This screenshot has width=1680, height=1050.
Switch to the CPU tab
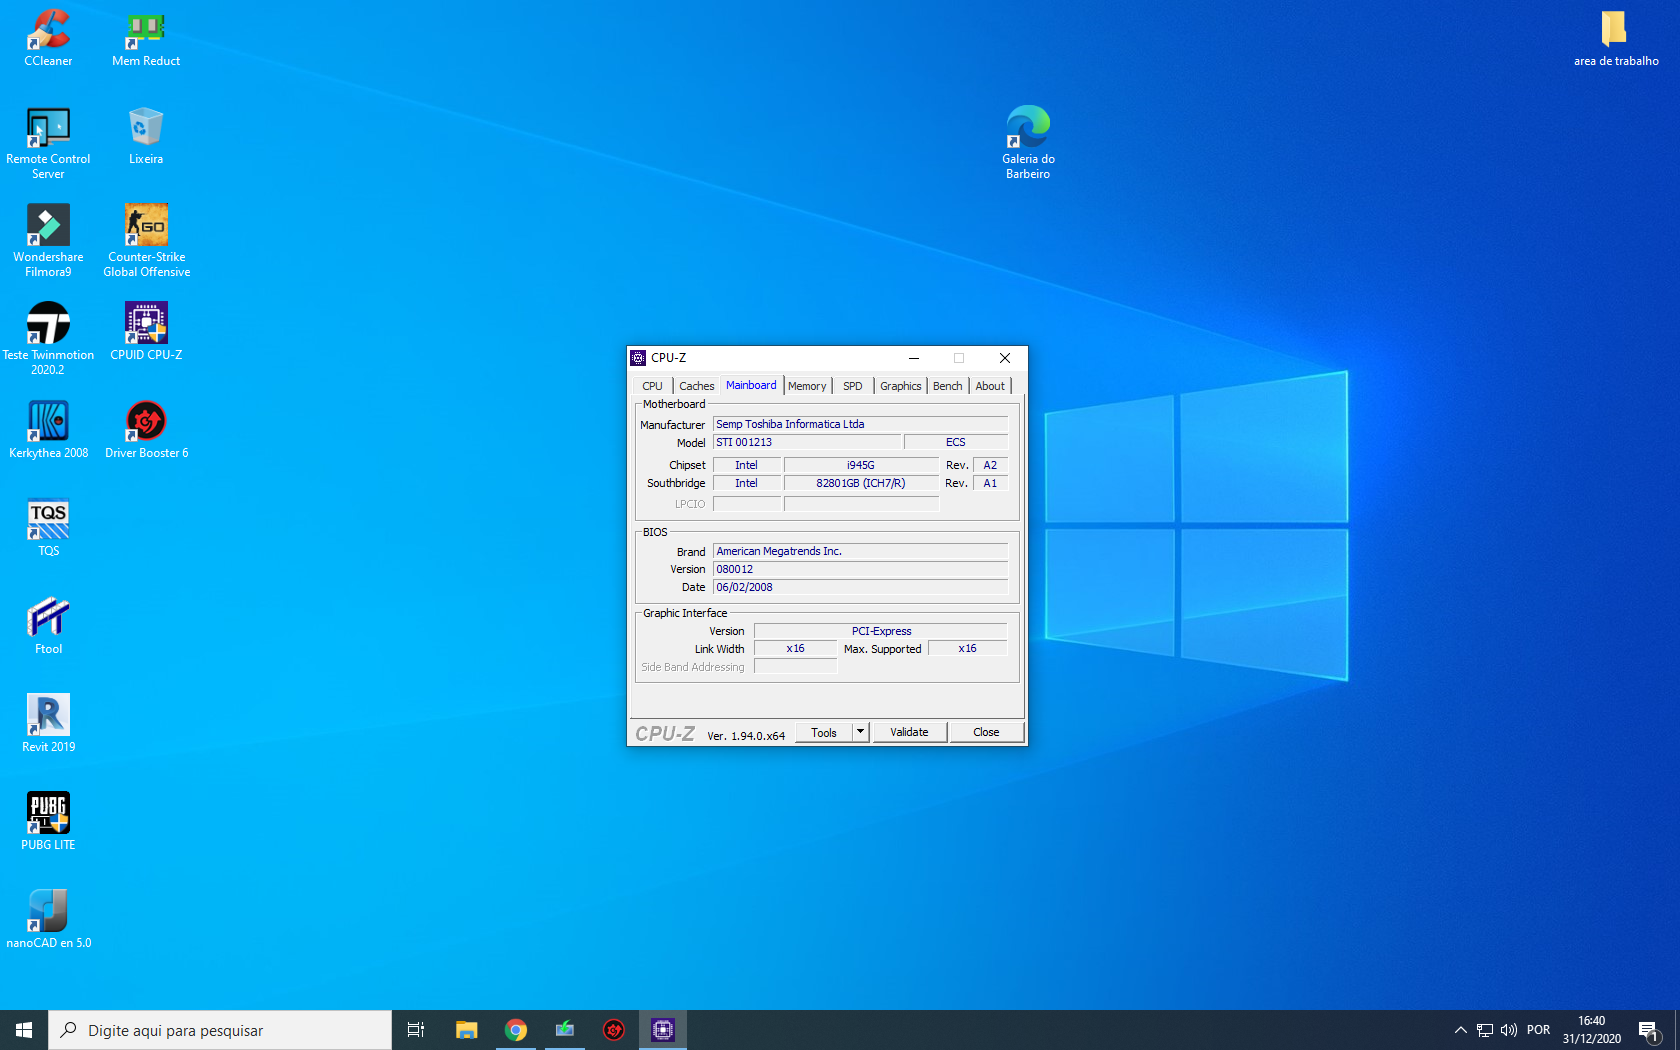[652, 386]
